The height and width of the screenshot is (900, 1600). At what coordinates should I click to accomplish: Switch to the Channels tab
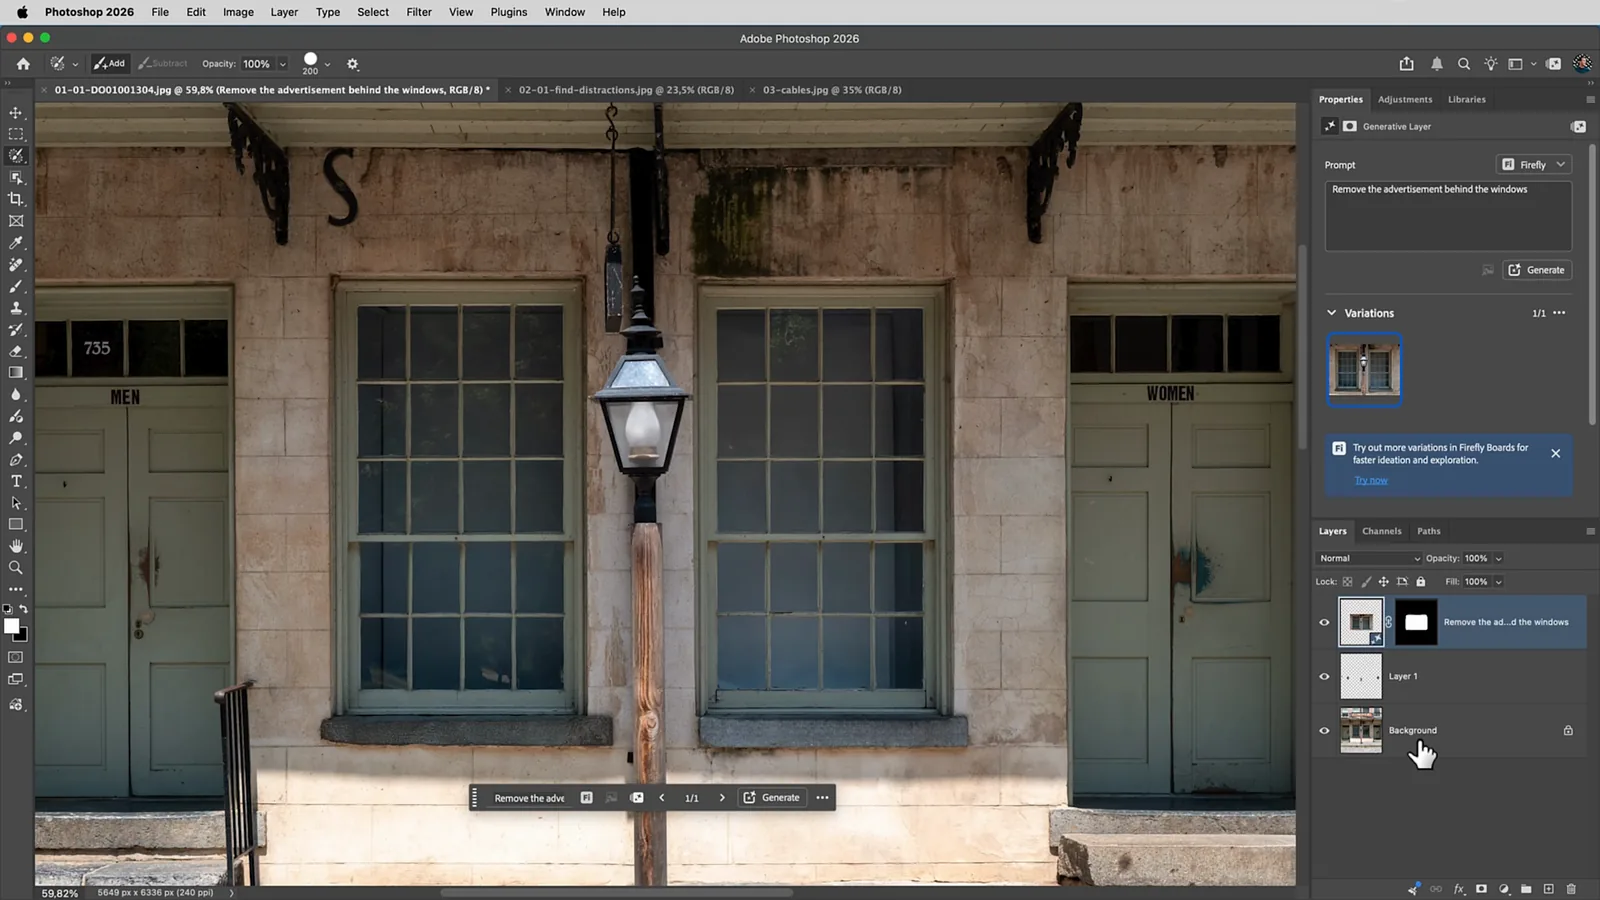point(1382,531)
